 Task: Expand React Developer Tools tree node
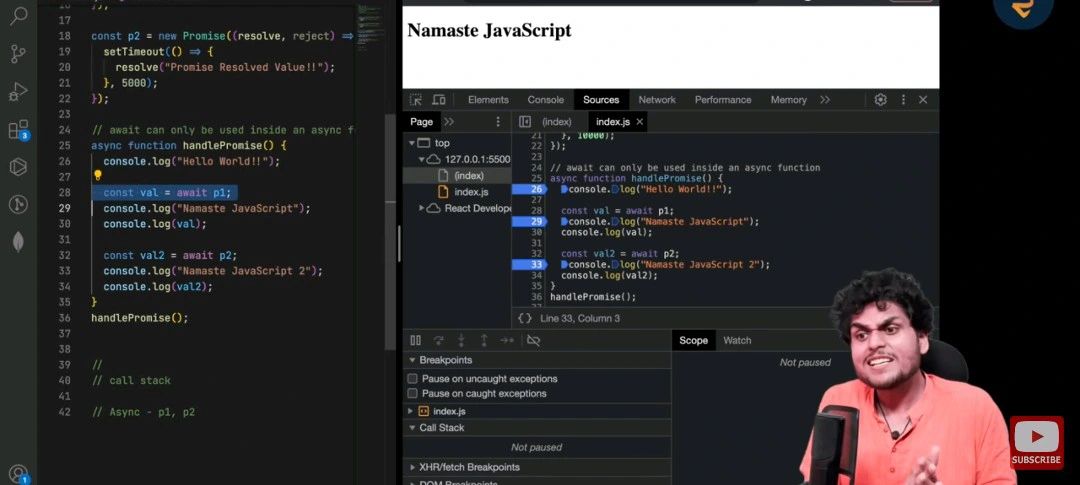click(422, 208)
